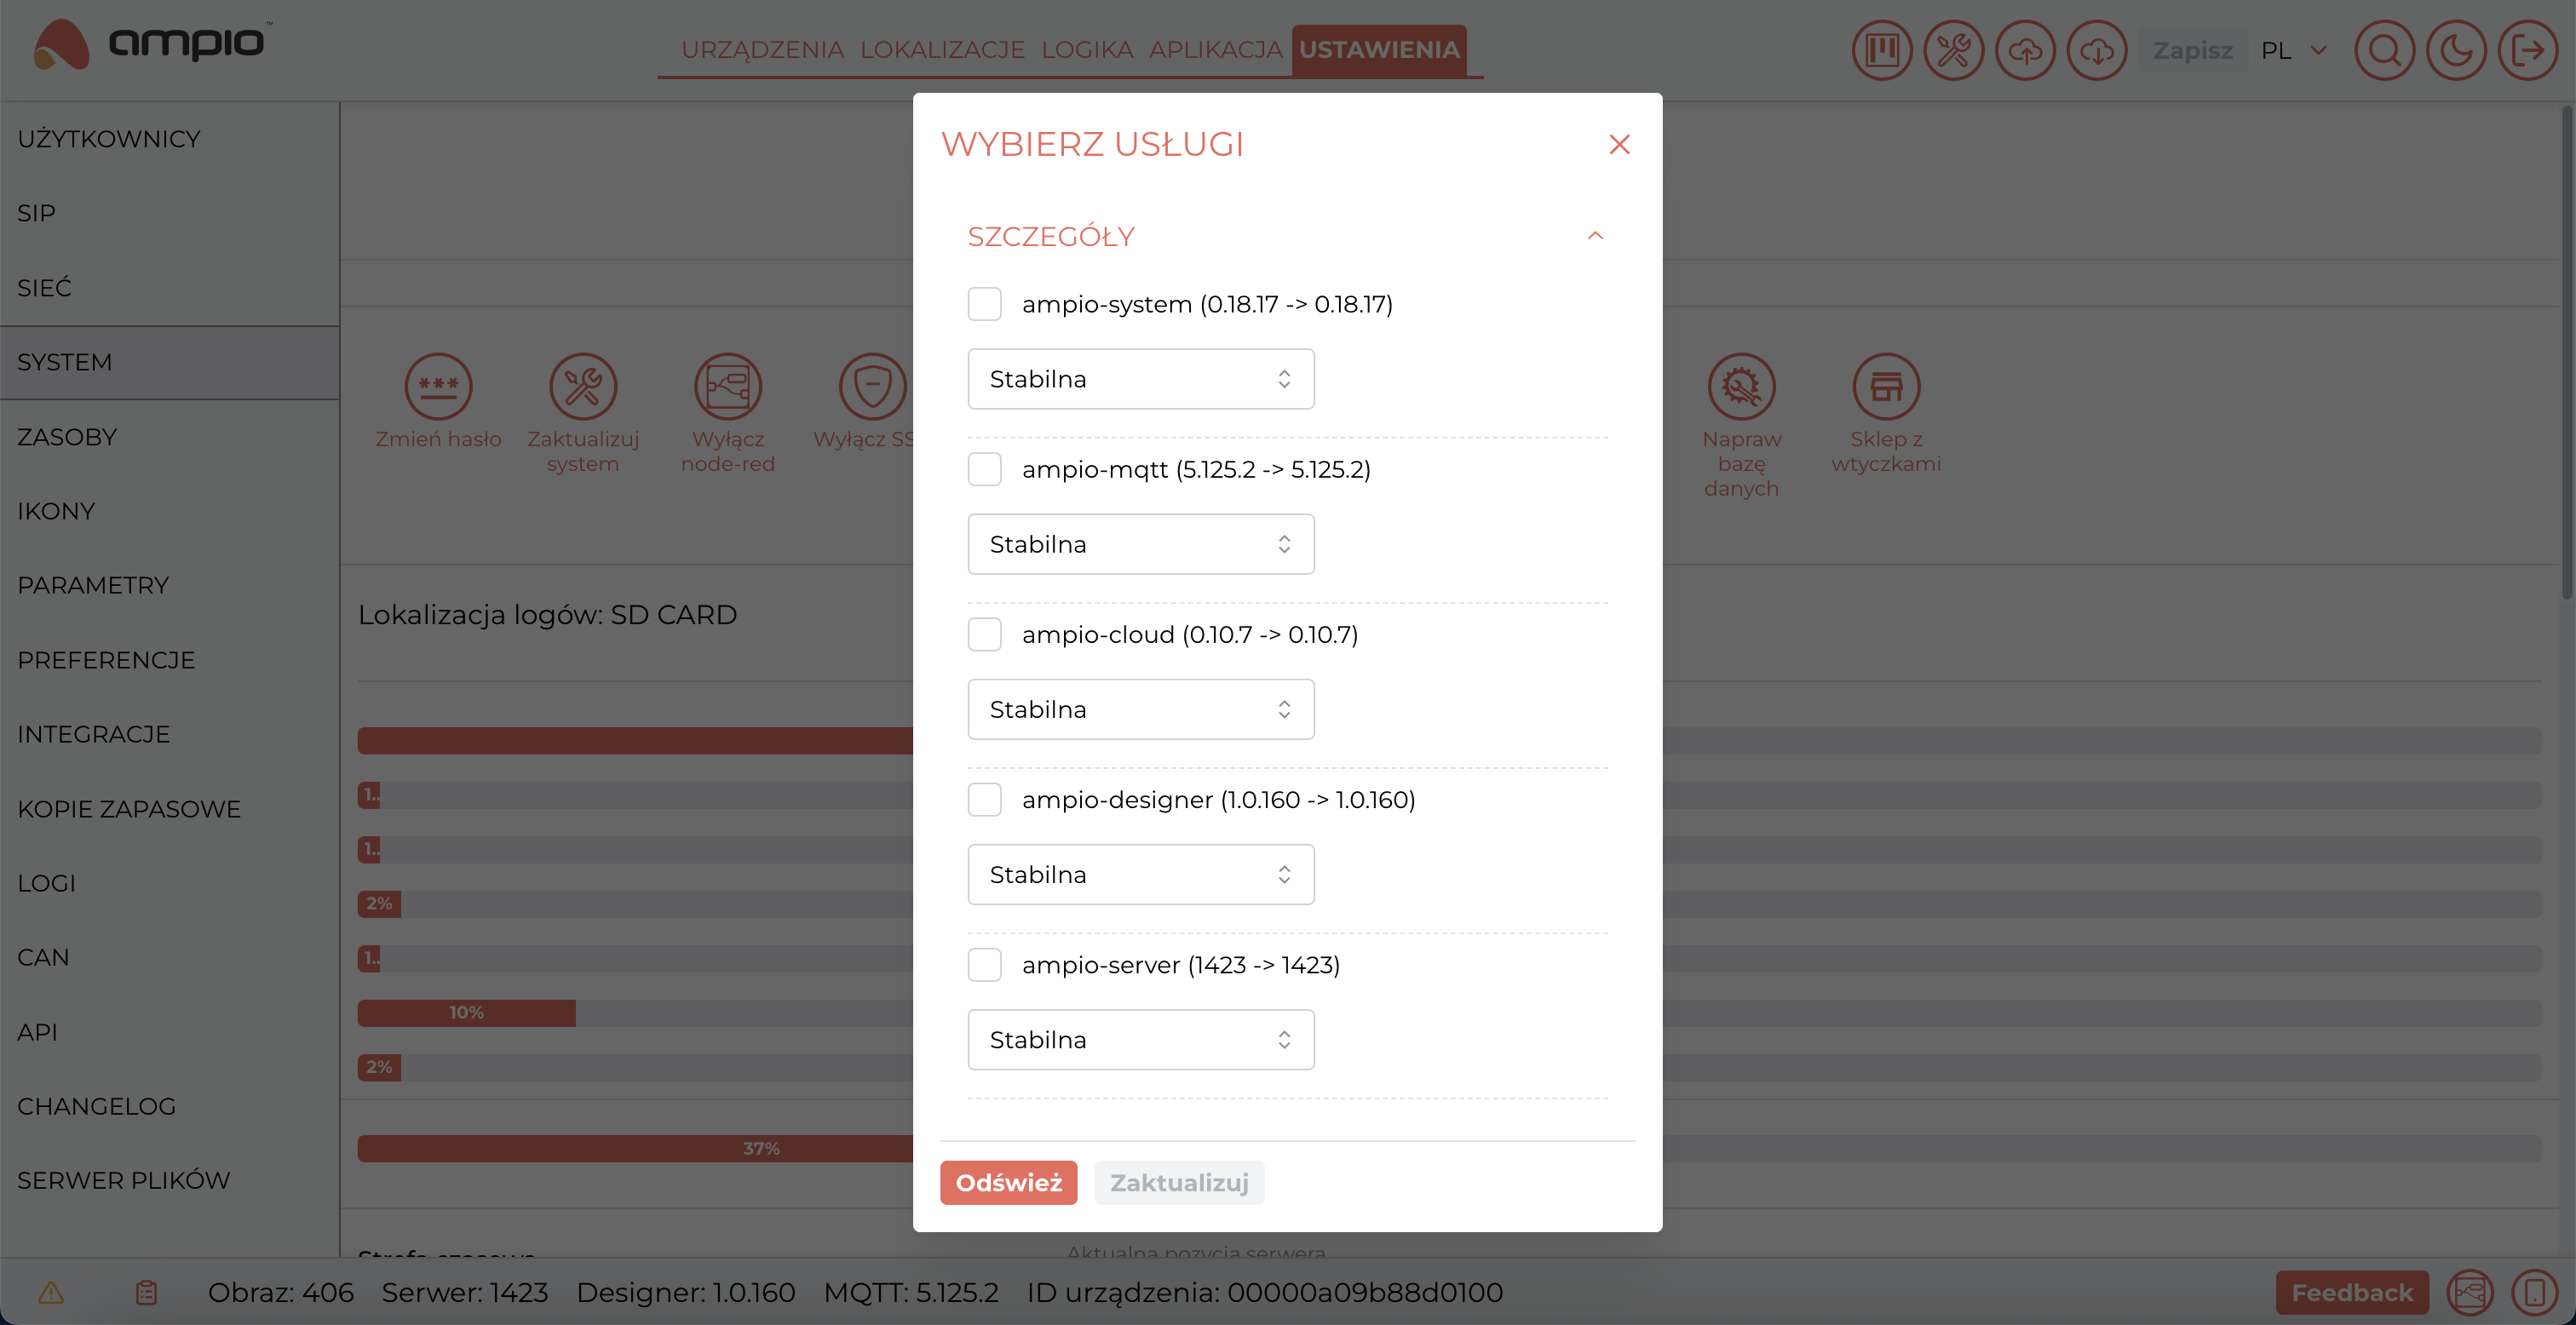Open Ikony in sidebar
The width and height of the screenshot is (2576, 1325).
point(170,511)
